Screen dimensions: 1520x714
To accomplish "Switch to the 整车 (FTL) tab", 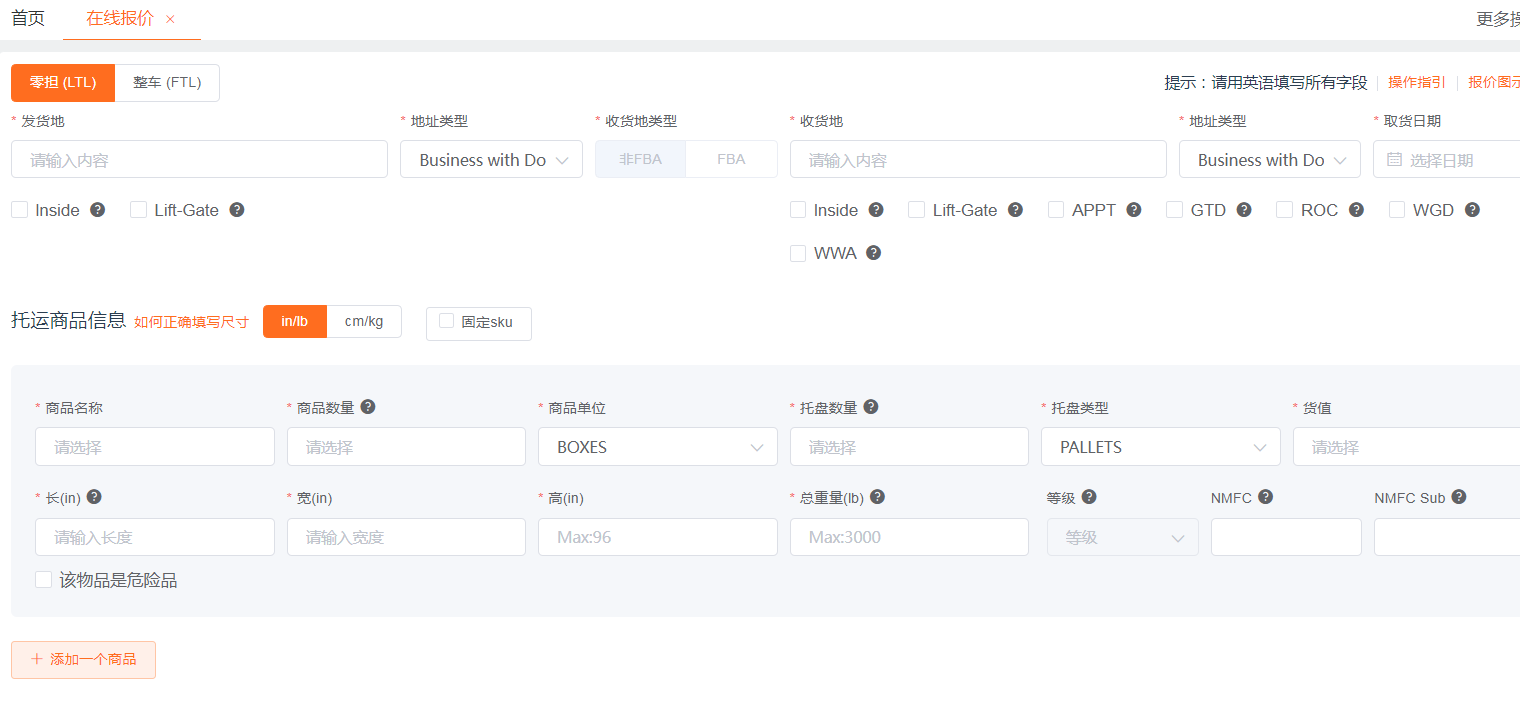I will 167,83.
